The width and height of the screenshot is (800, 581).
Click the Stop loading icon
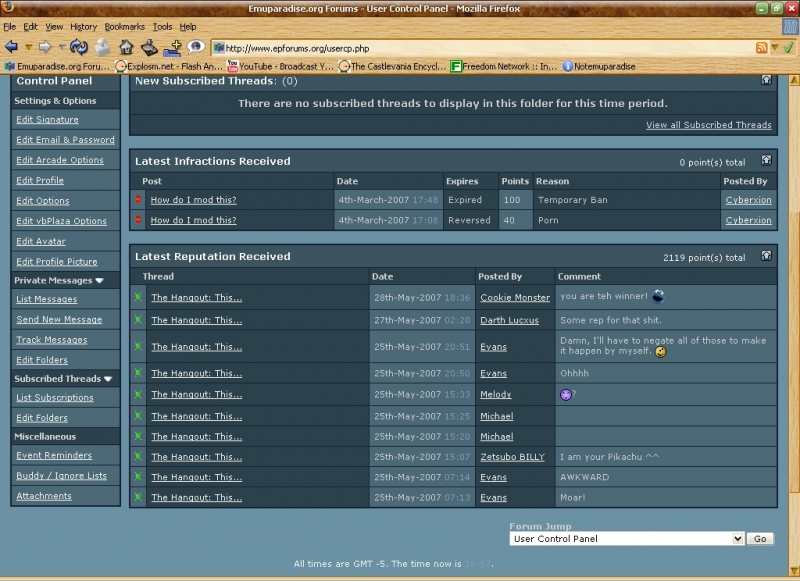click(103, 47)
